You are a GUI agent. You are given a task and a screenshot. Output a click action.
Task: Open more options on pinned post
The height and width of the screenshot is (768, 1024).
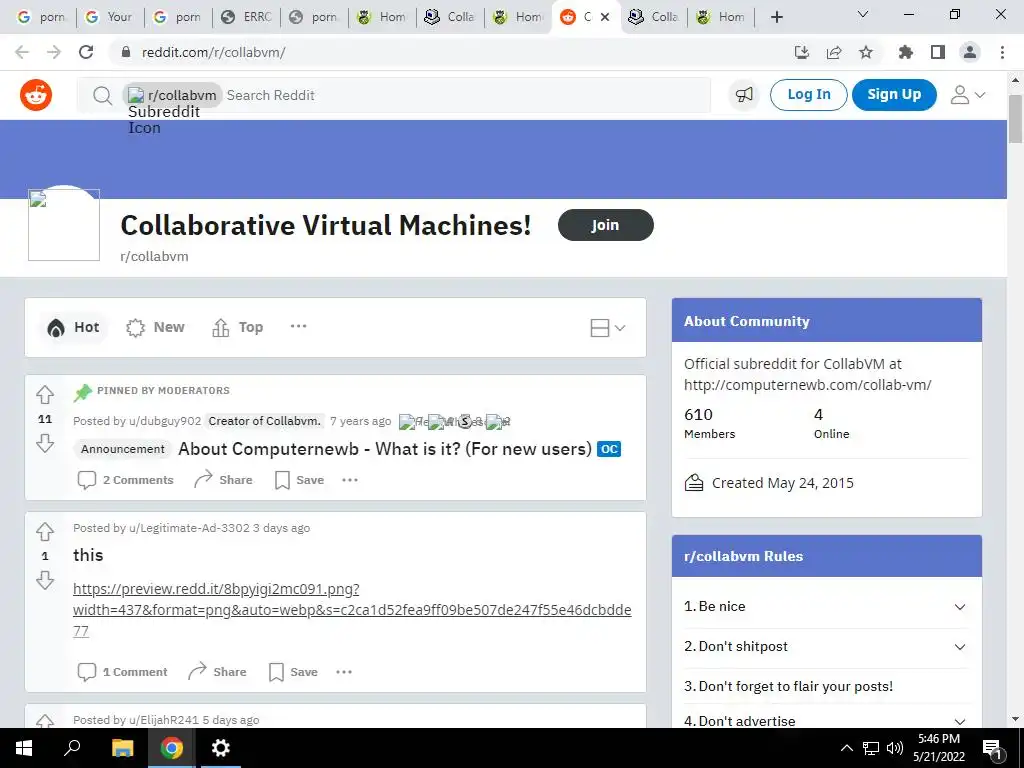[x=350, y=480]
